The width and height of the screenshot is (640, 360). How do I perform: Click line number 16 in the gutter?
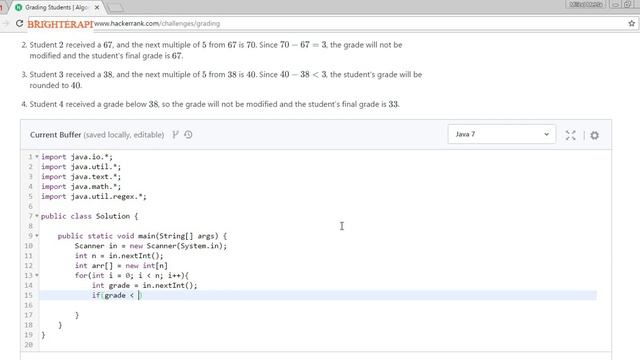point(28,305)
